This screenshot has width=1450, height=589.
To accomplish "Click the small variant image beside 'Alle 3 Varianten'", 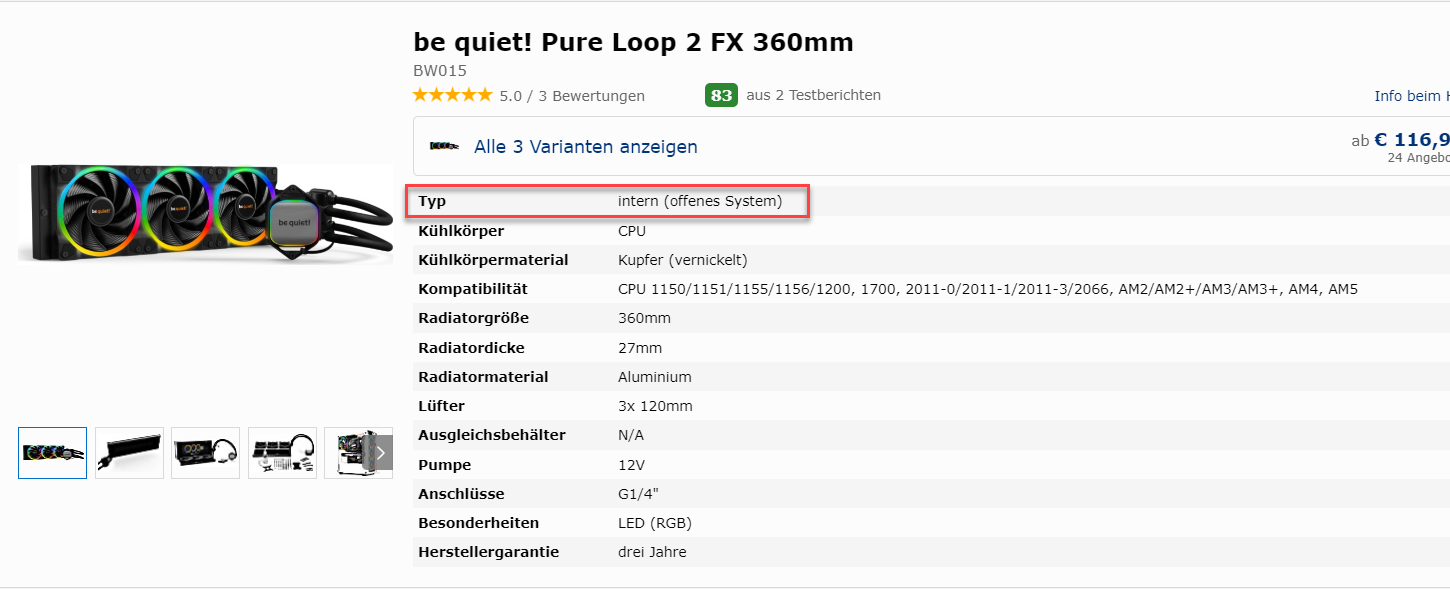I will pyautogui.click(x=444, y=146).
